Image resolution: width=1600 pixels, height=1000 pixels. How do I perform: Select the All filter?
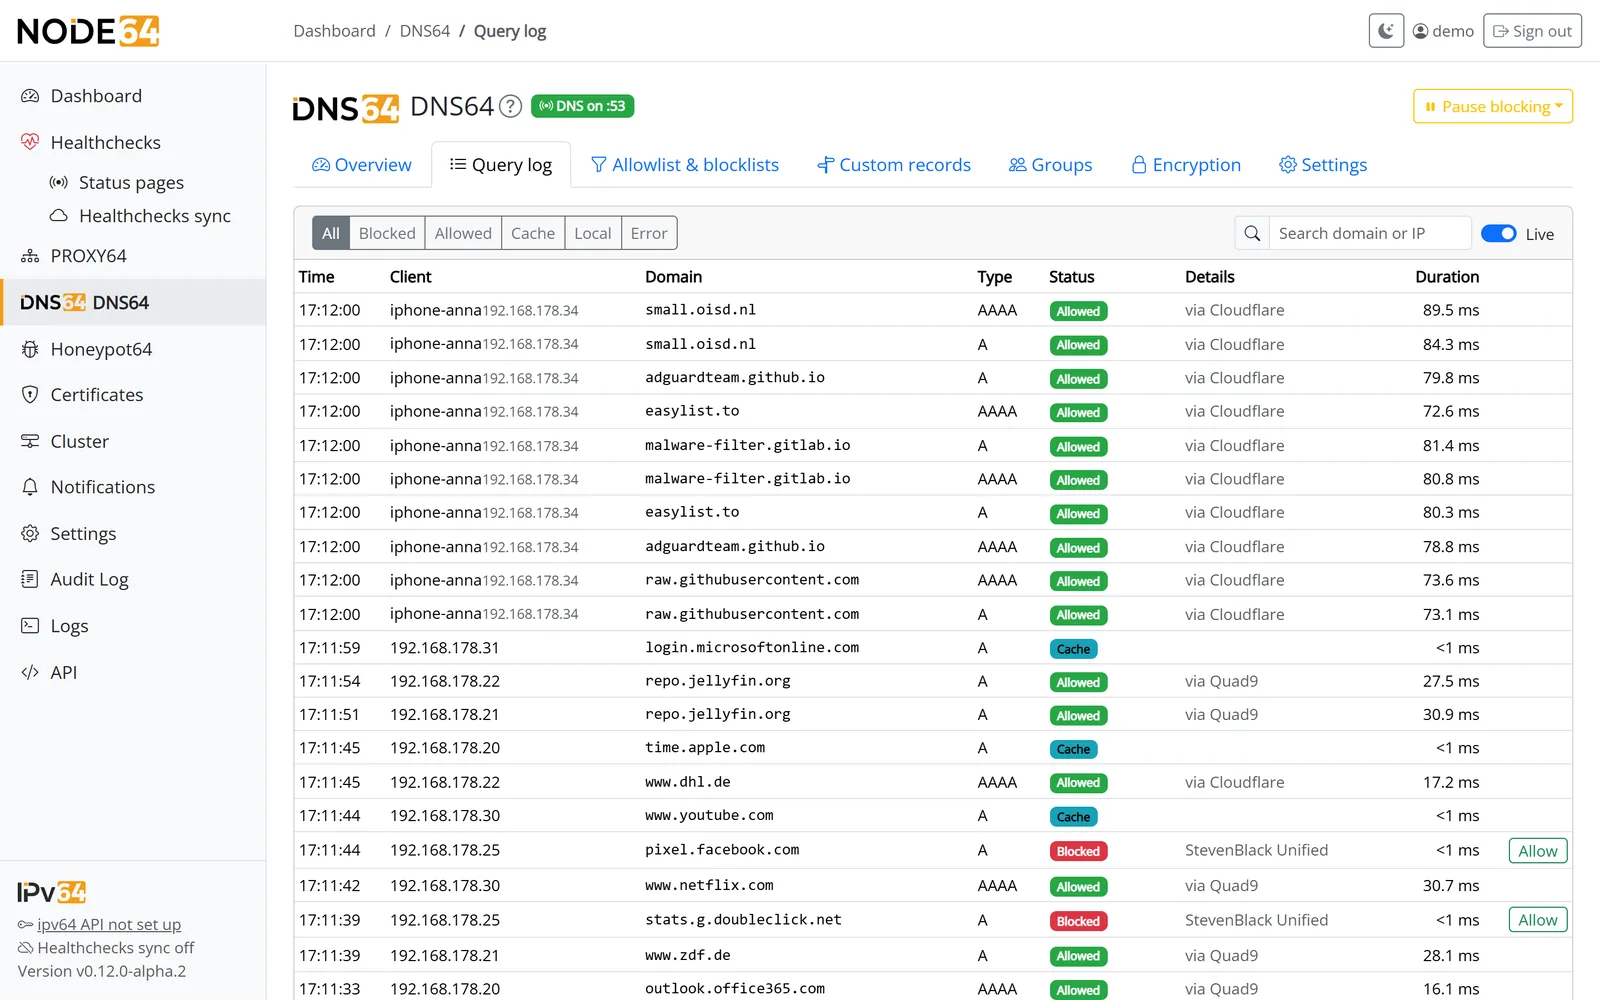pyautogui.click(x=331, y=233)
